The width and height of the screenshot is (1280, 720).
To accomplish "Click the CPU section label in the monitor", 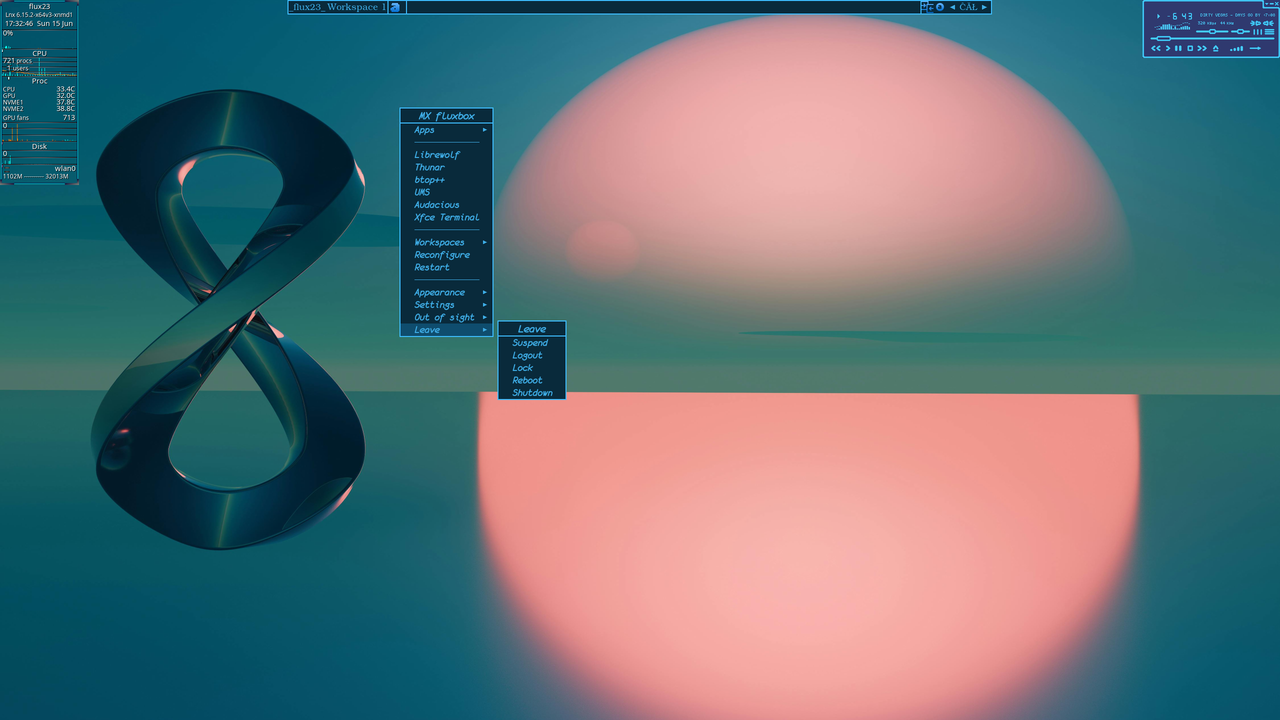I will click(x=39, y=53).
